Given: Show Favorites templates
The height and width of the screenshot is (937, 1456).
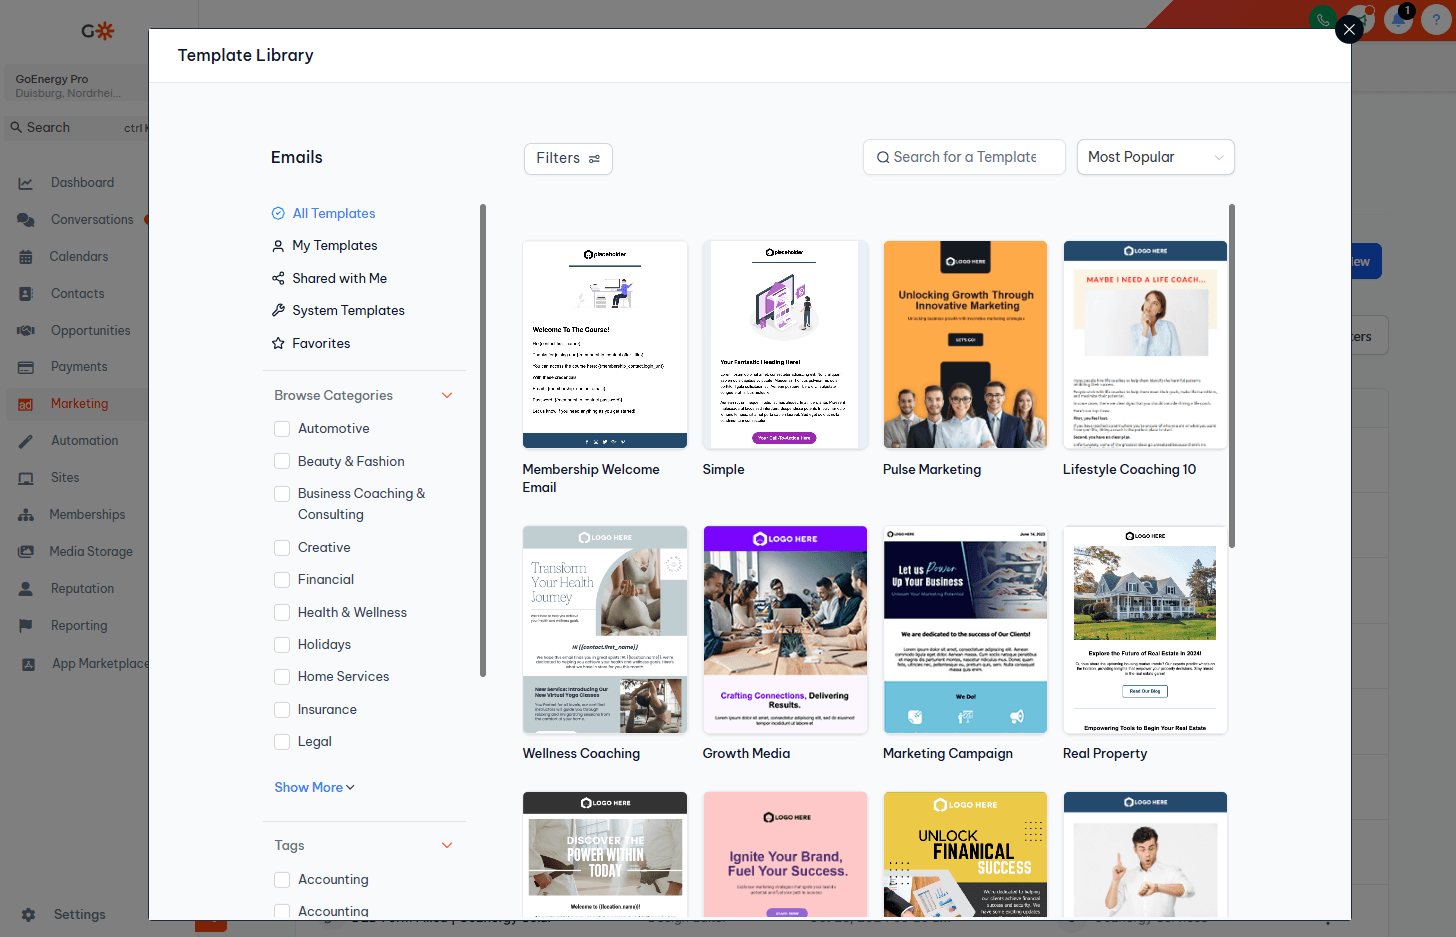Looking at the screenshot, I should point(321,343).
